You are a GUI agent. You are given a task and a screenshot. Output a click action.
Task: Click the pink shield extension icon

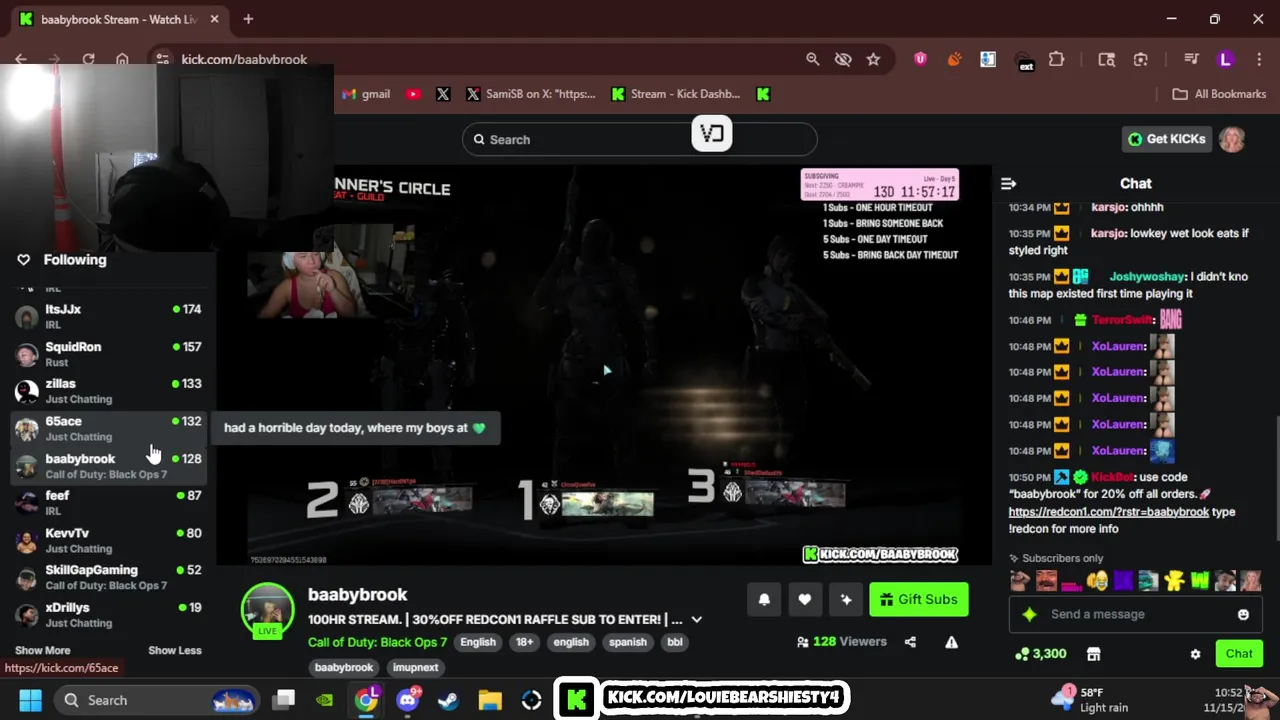point(920,59)
